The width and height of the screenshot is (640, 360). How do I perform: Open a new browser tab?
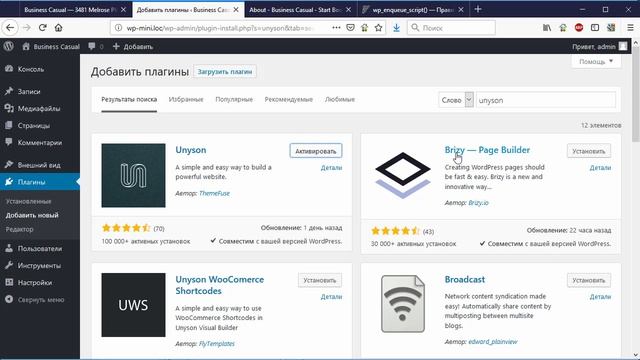pyautogui.click(x=478, y=9)
